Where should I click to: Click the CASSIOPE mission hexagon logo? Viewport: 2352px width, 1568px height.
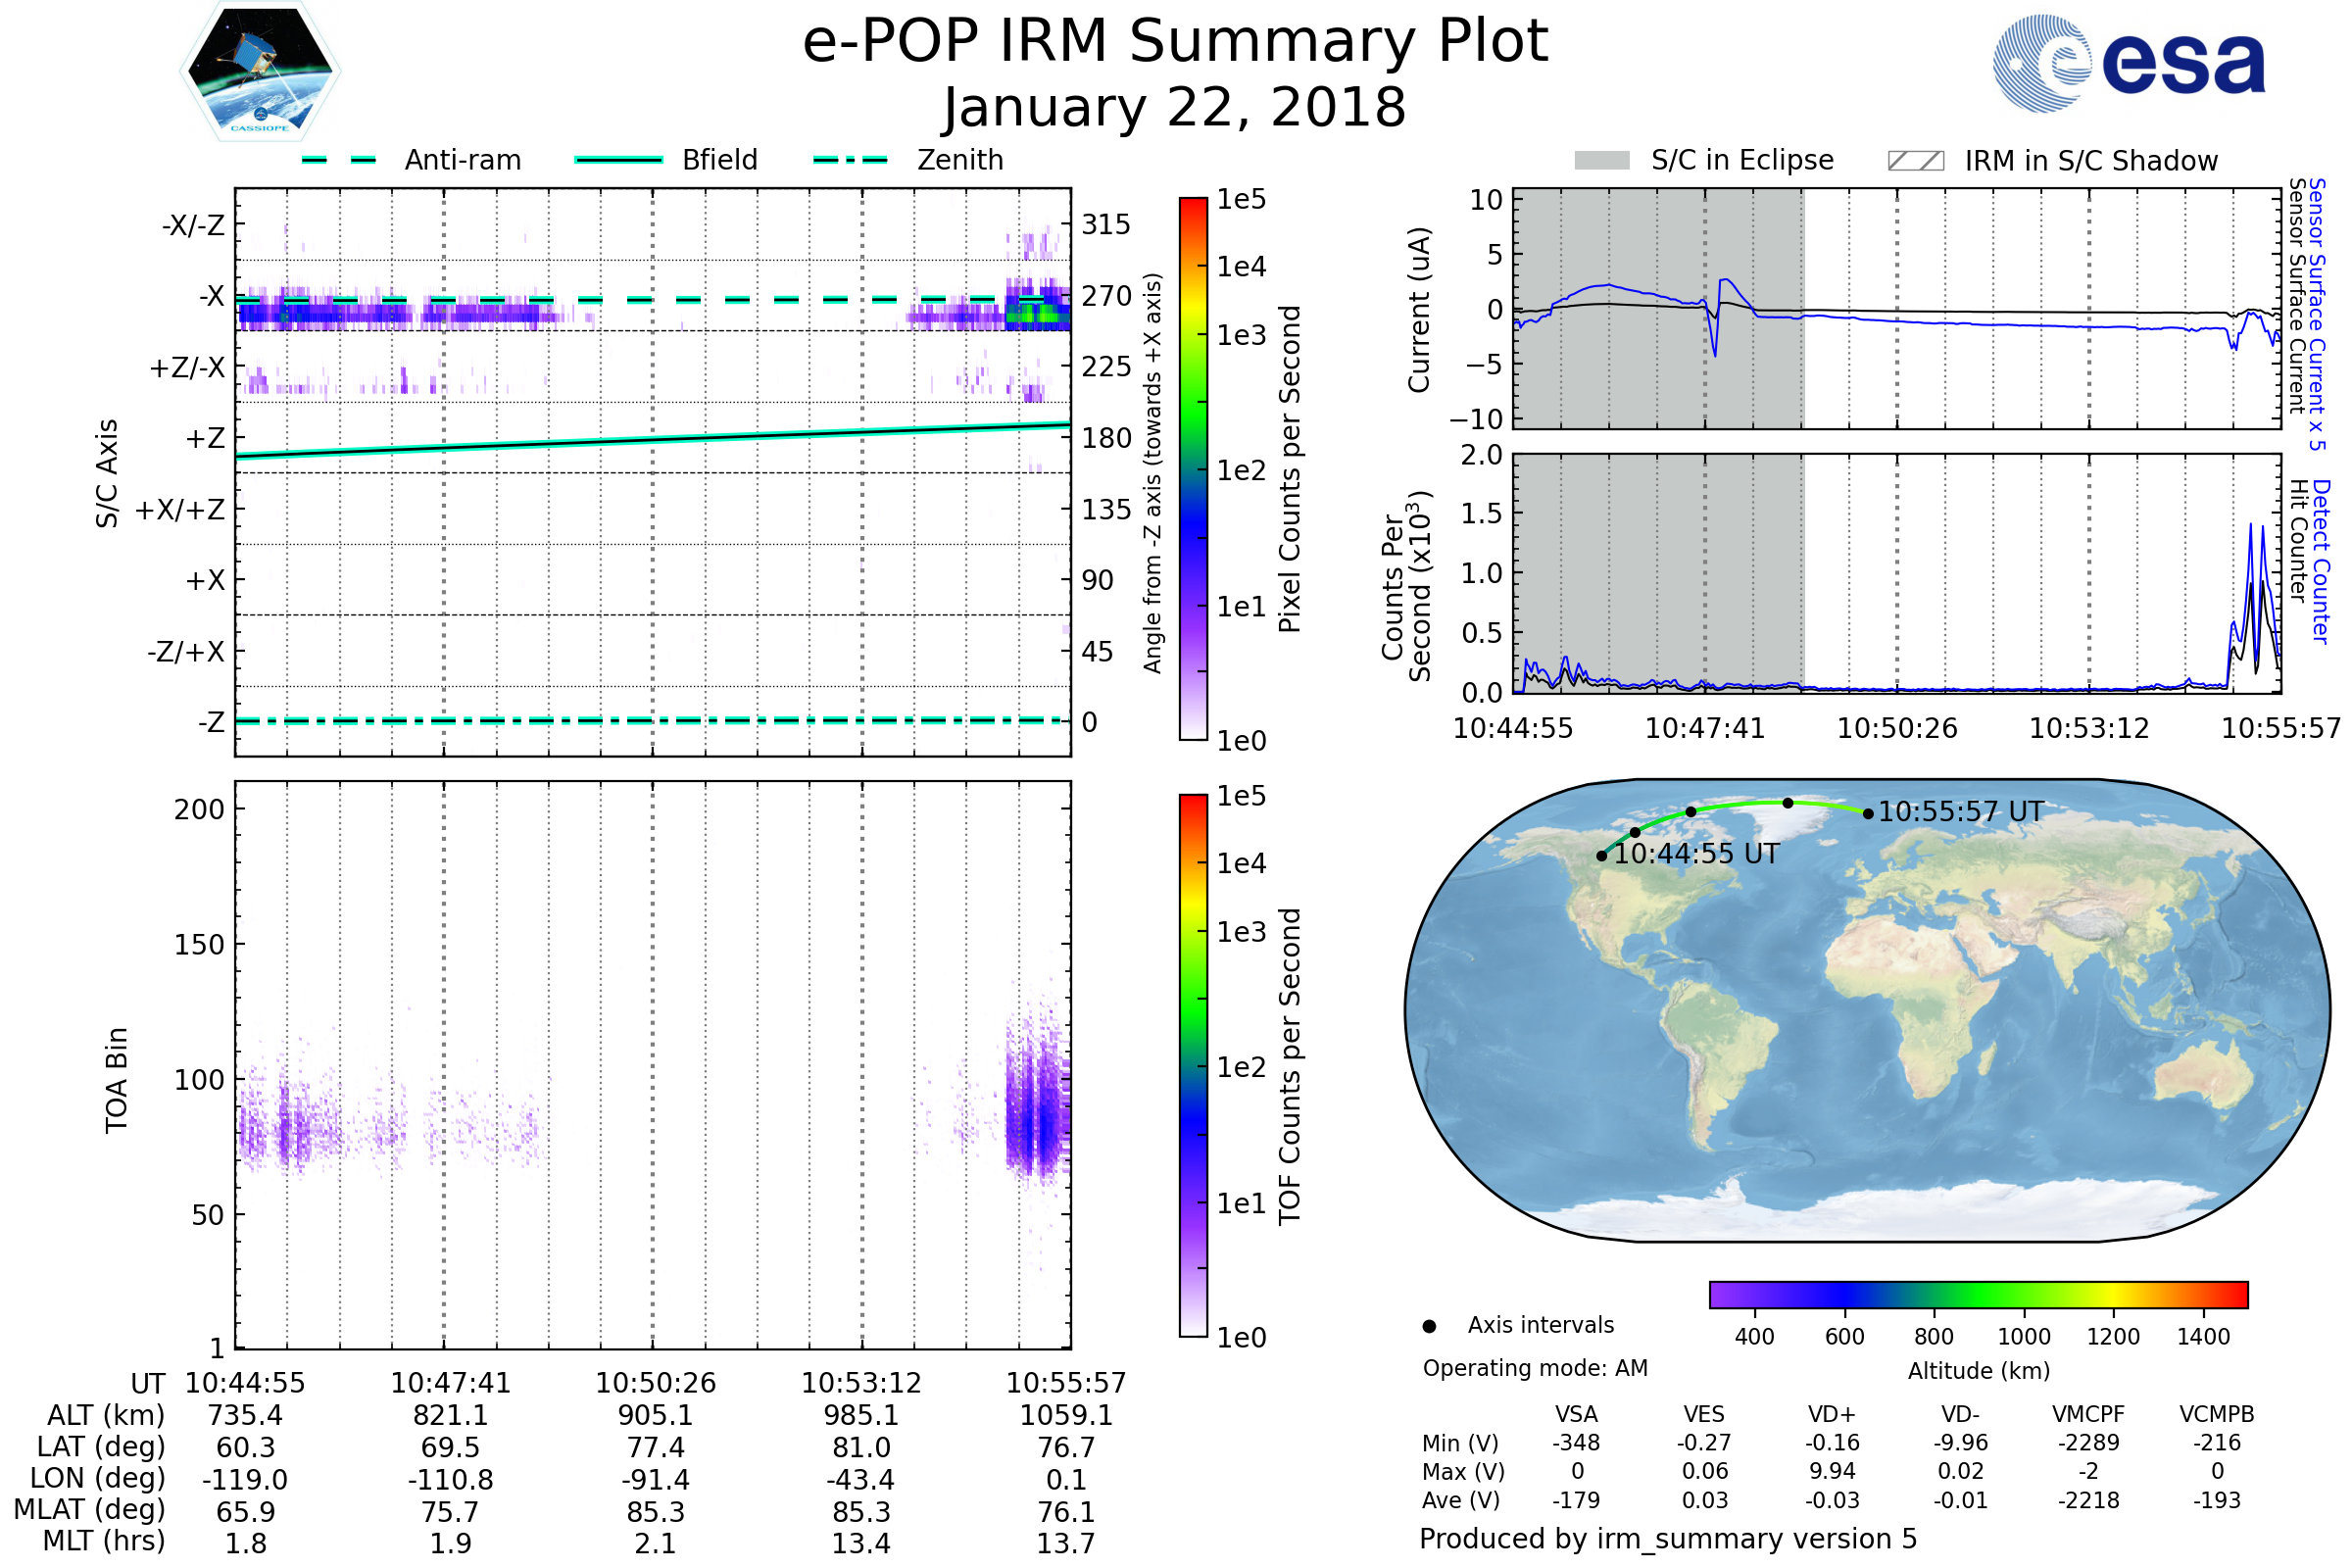tap(260, 72)
